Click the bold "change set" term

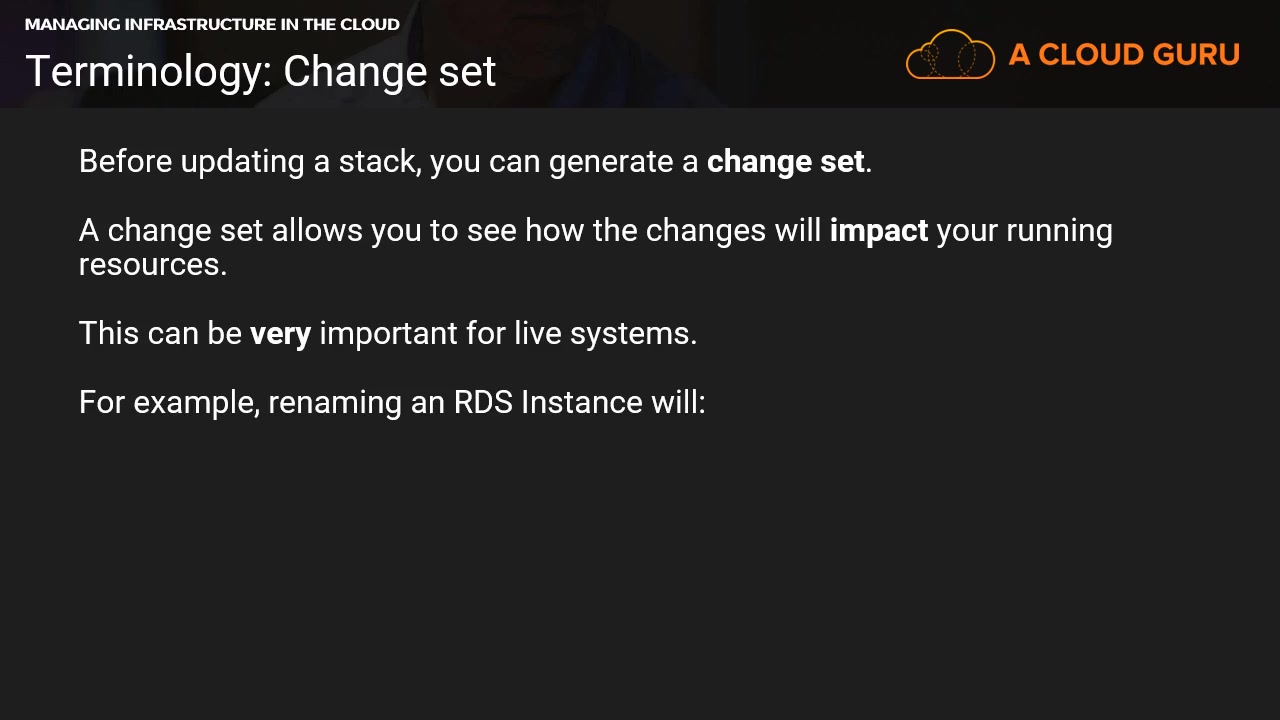785,162
